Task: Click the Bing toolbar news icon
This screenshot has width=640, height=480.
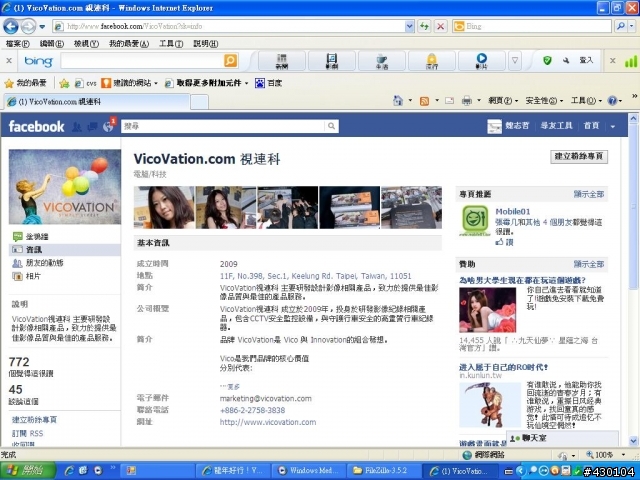Action: [x=282, y=61]
